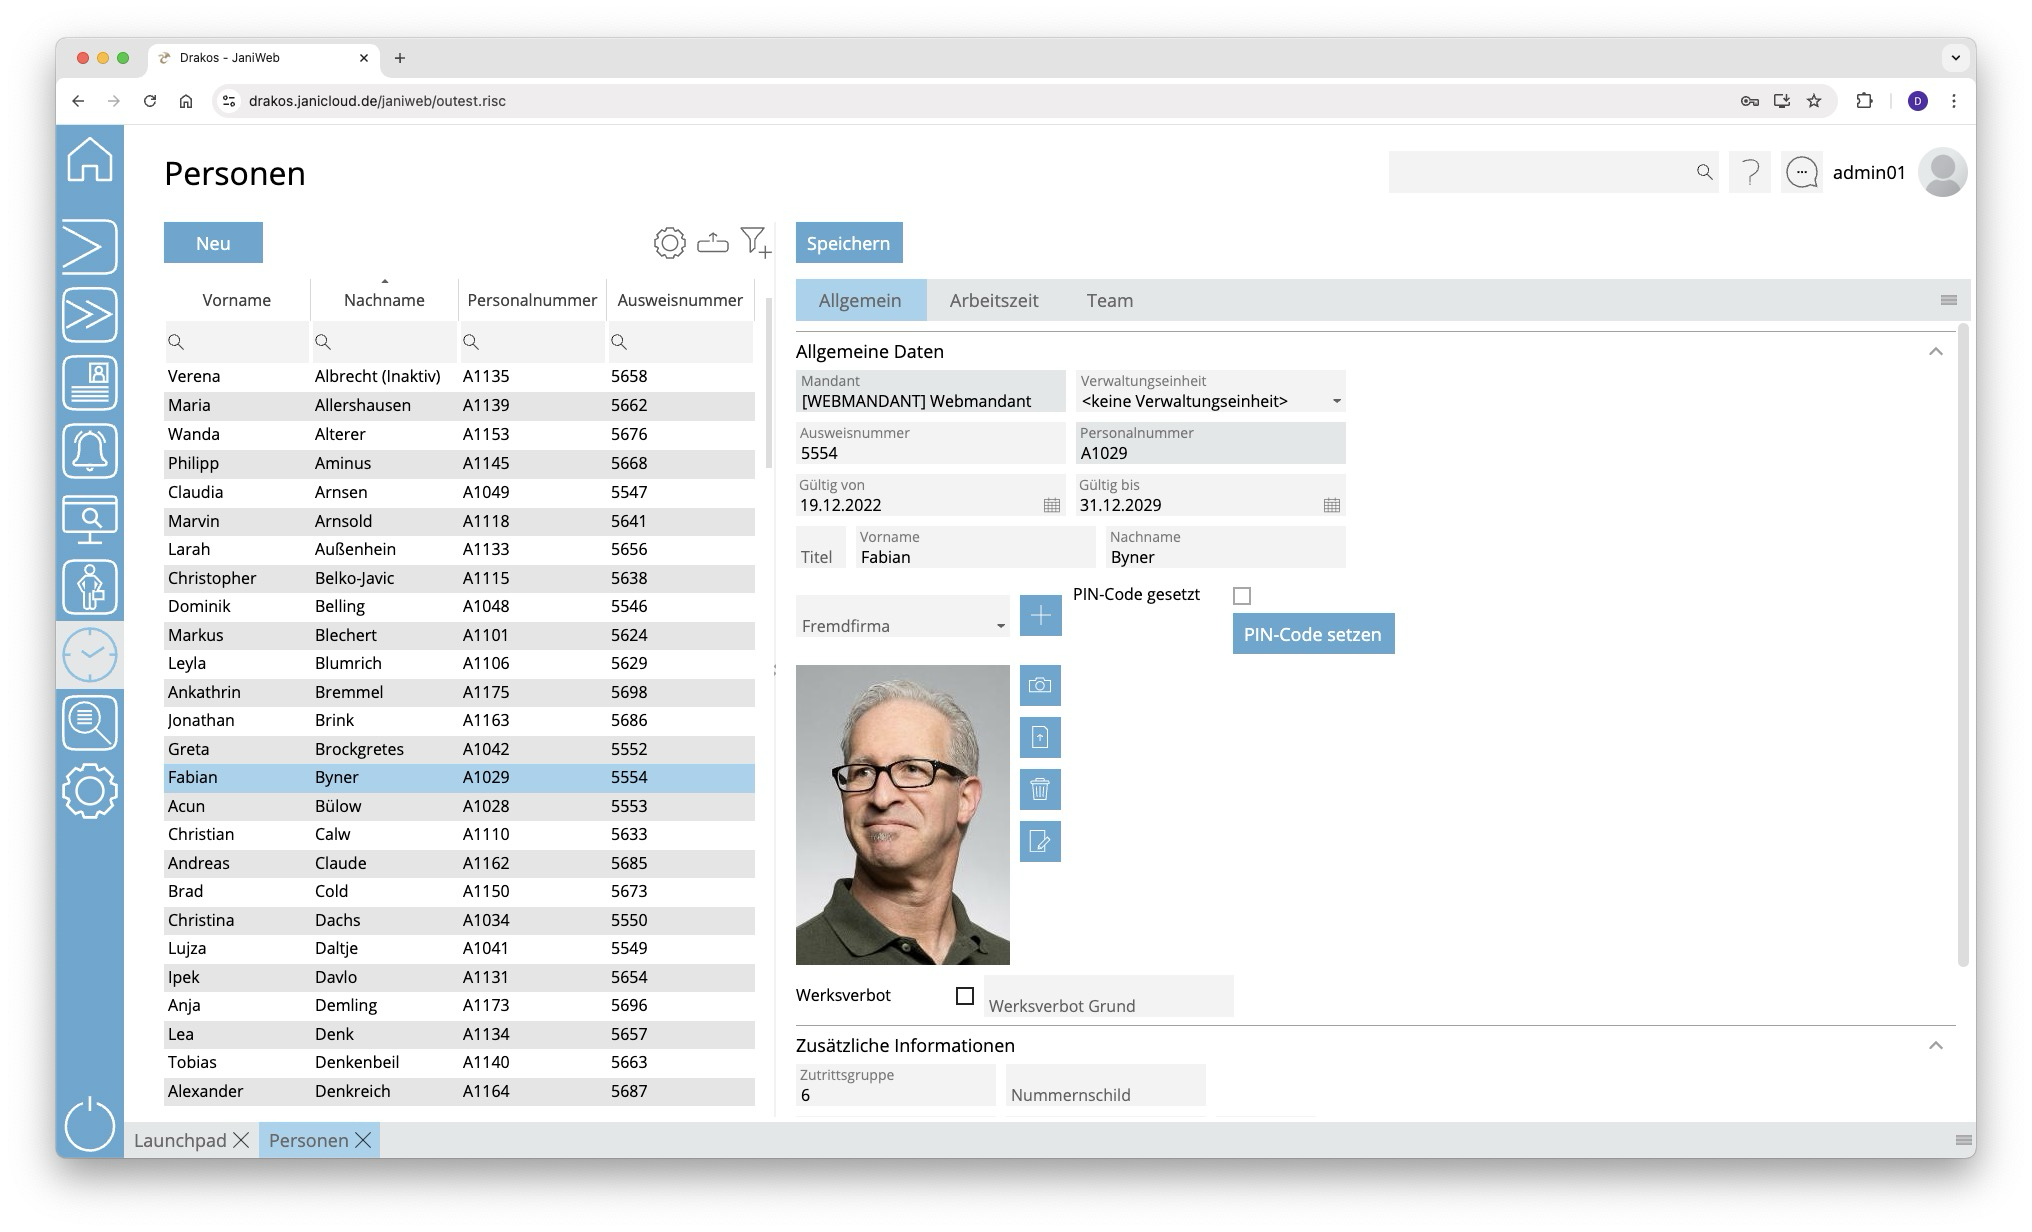This screenshot has height=1232, width=2032.
Task: Click the trash icon to delete photo
Action: click(x=1040, y=790)
